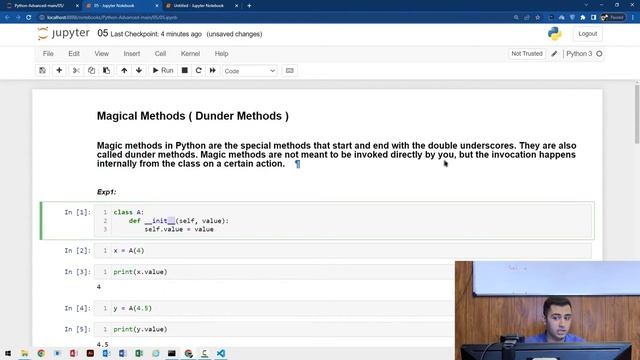Open the Windows Start menu

tap(8, 353)
